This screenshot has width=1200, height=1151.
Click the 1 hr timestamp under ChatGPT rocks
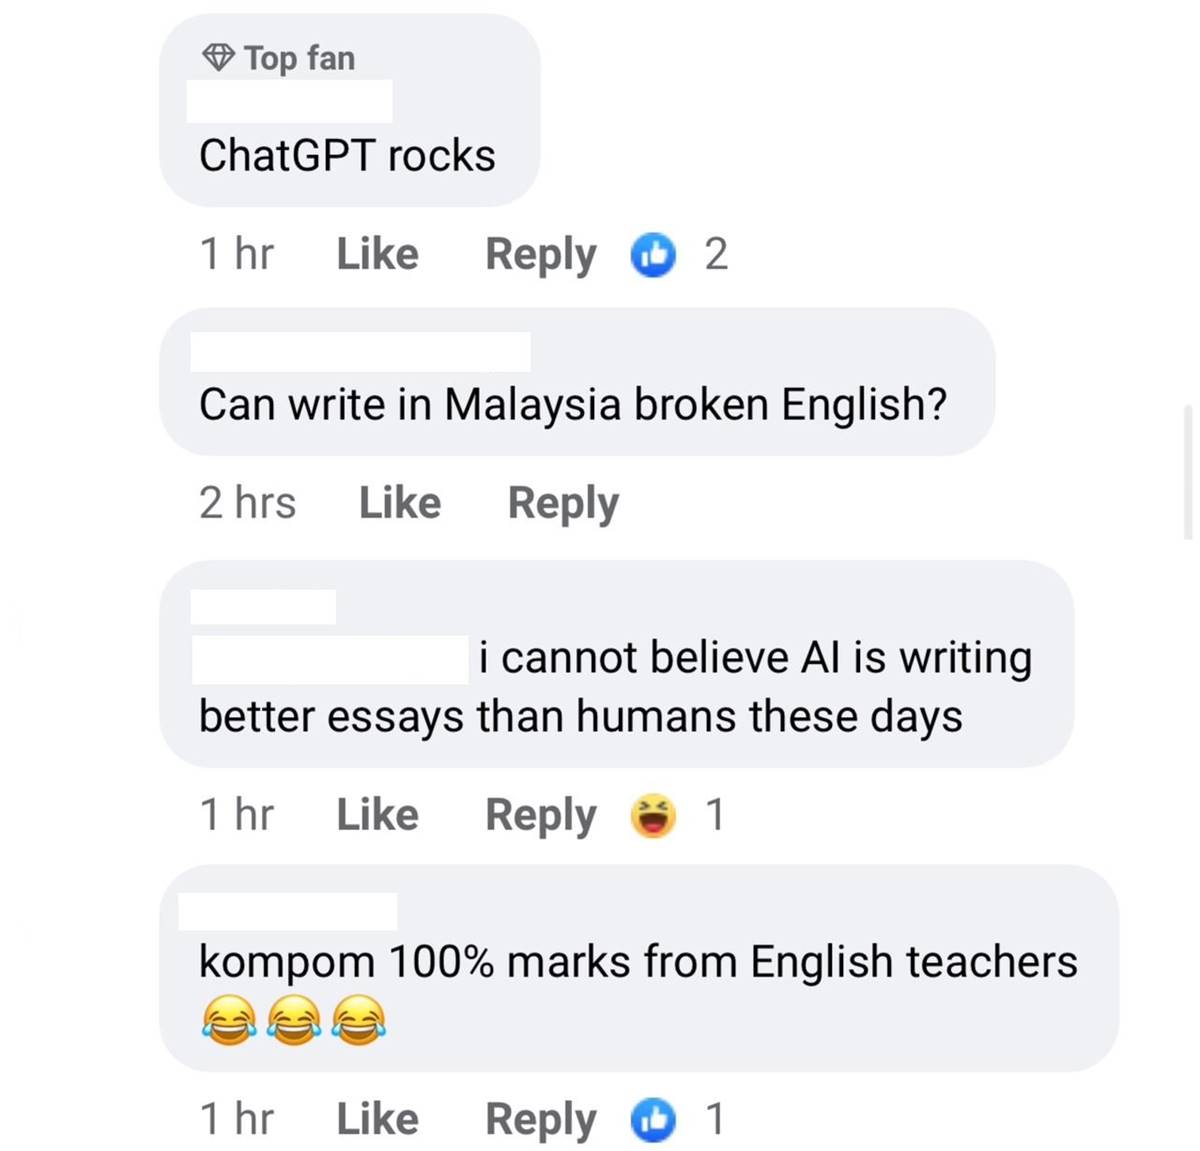236,254
